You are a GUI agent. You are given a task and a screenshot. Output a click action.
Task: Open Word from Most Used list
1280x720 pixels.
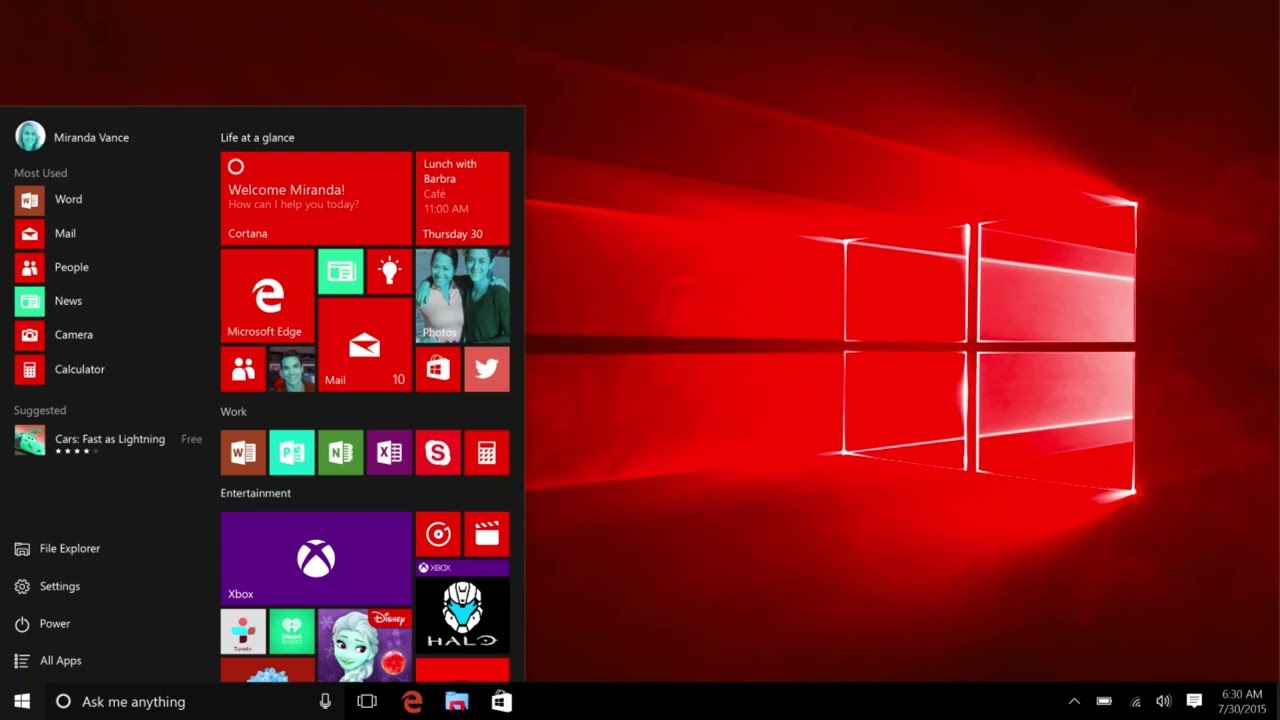coord(108,199)
